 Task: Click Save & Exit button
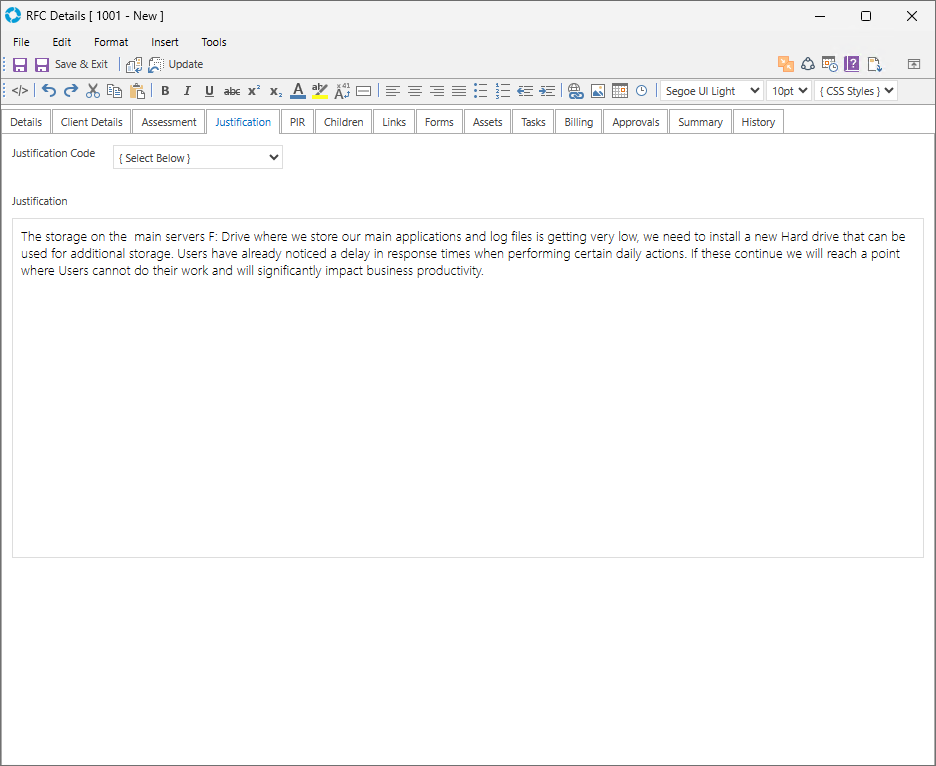72,64
